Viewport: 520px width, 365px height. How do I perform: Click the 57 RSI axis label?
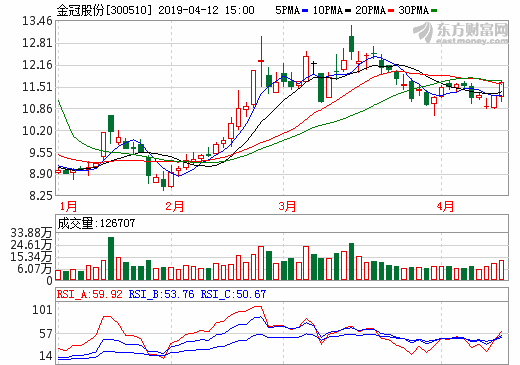(x=46, y=334)
